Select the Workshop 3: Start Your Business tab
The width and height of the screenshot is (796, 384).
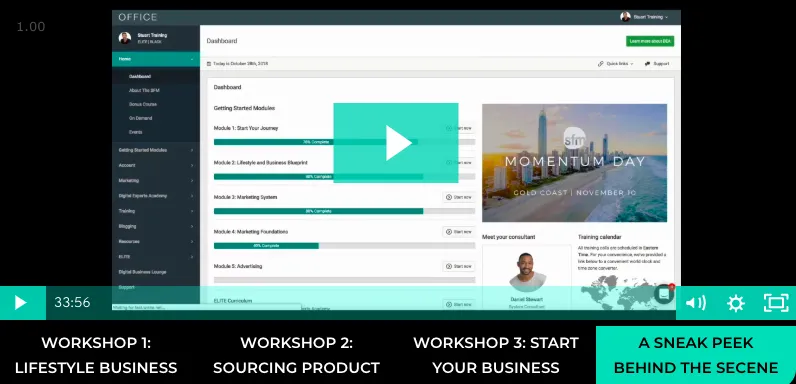(x=496, y=355)
